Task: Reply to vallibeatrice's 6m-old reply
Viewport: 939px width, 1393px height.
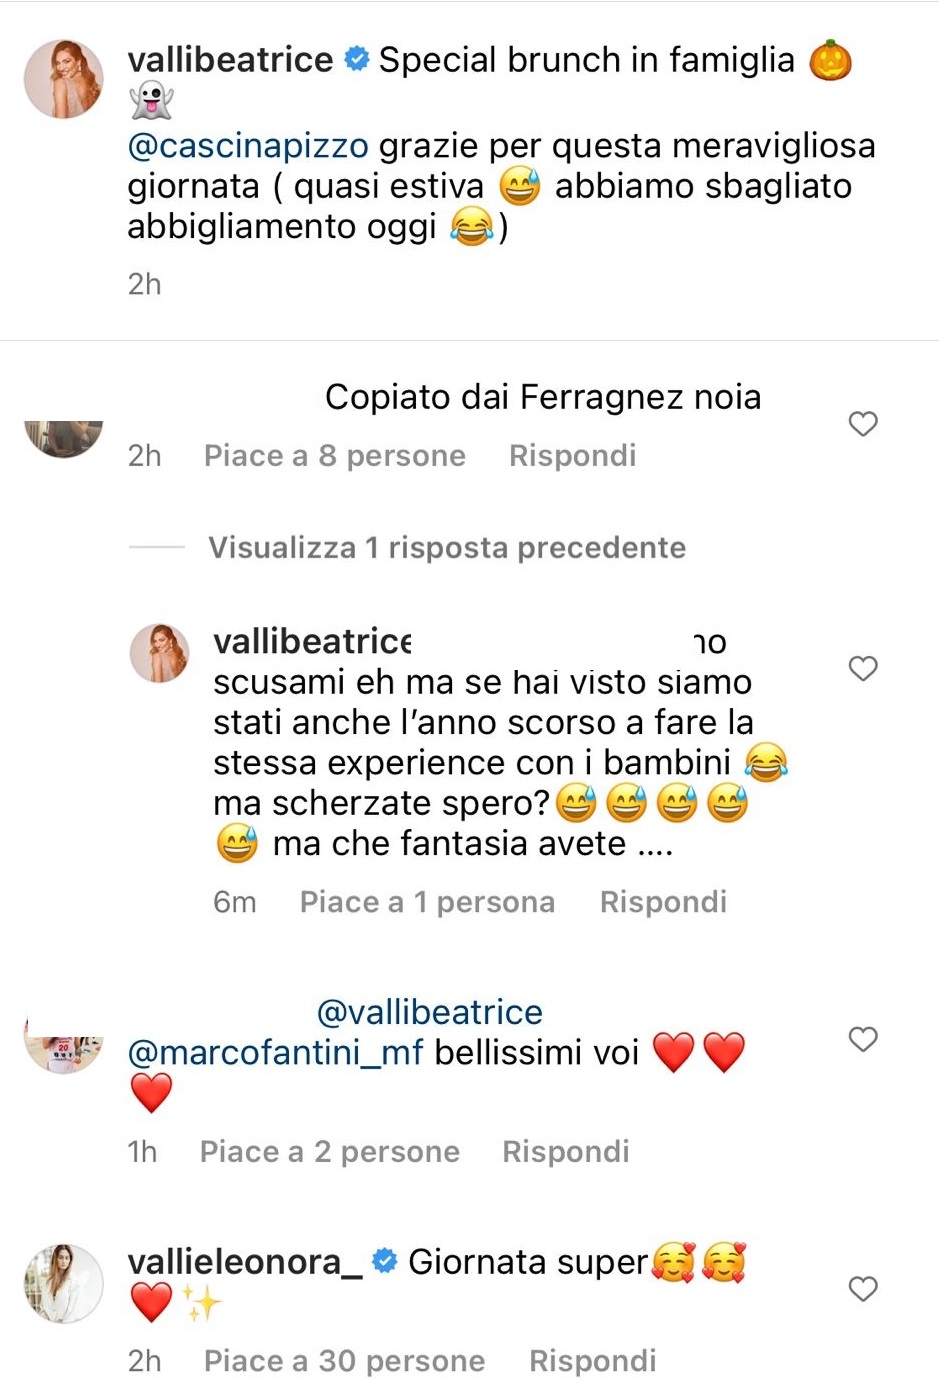Action: click(662, 902)
